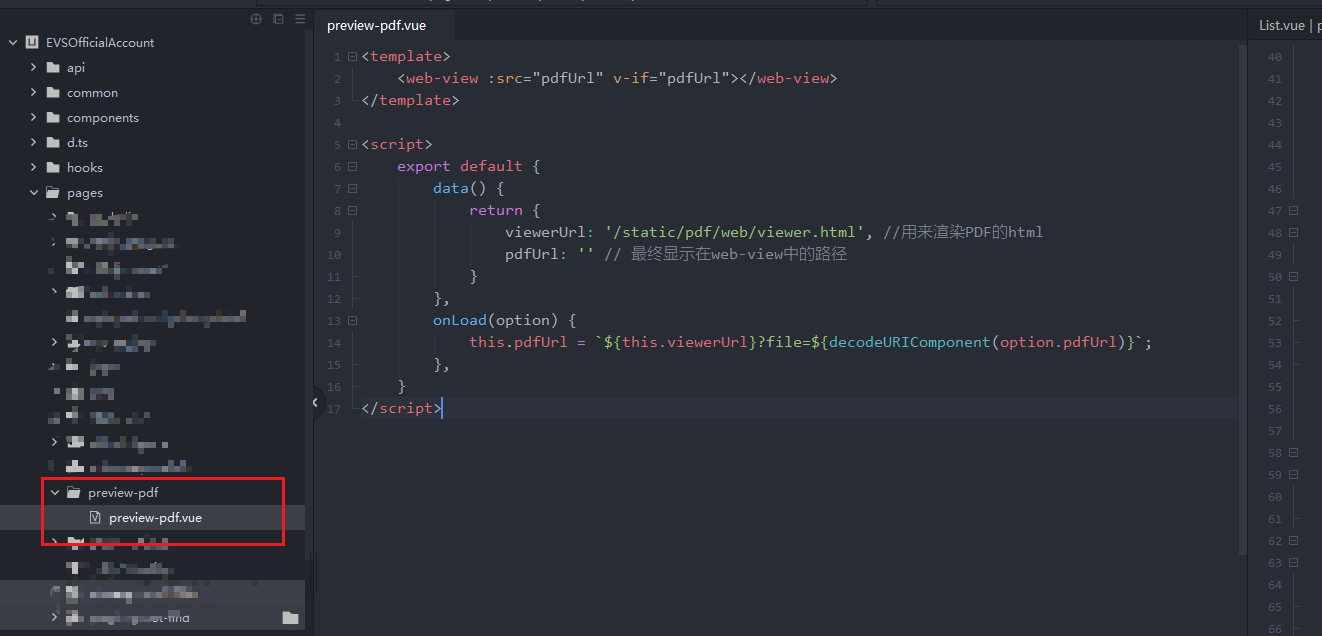1322x636 pixels.
Task: Select the pages folder name
Action: pos(85,193)
